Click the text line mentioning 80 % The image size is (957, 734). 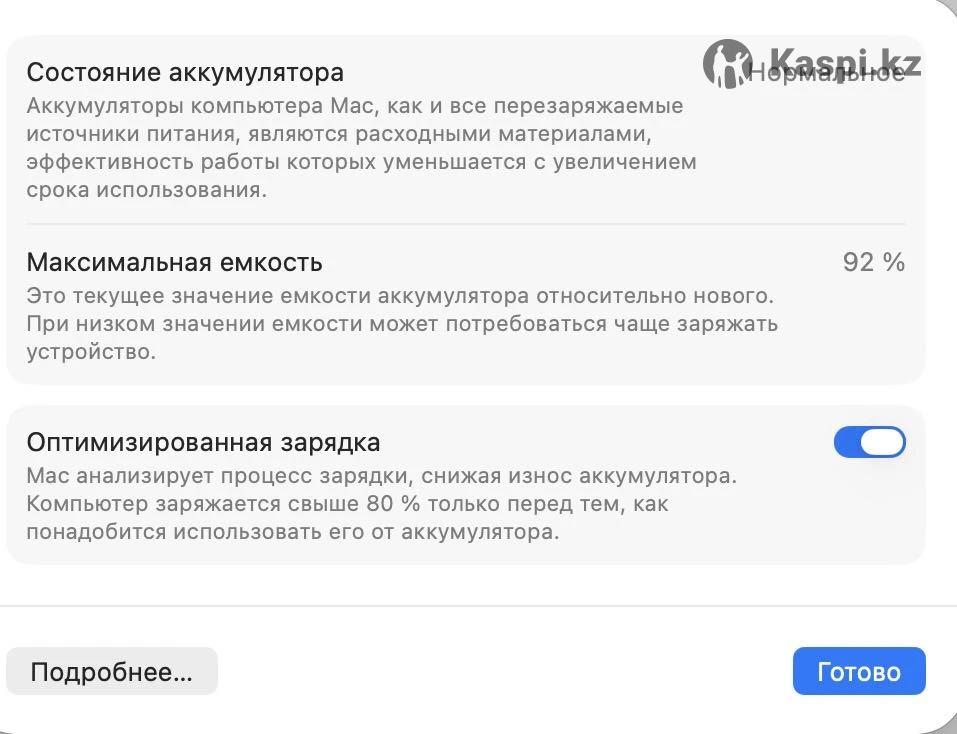click(347, 504)
